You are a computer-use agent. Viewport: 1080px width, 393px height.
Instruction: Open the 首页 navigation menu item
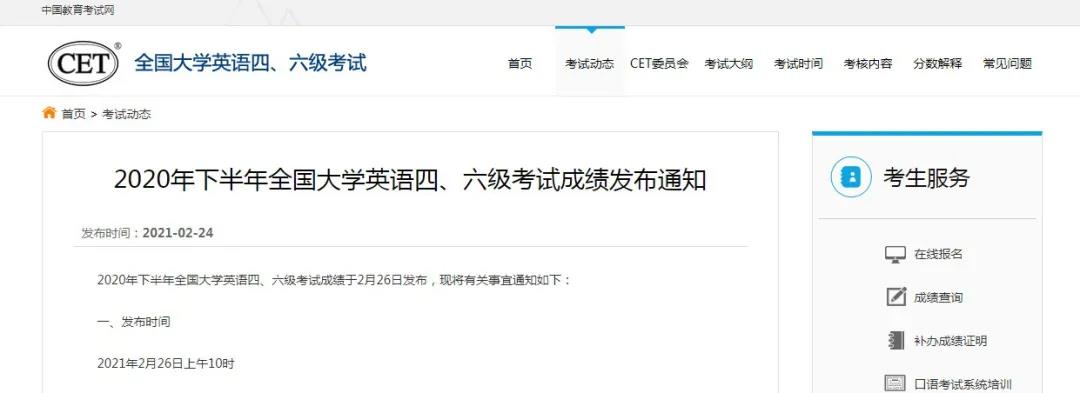[520, 63]
